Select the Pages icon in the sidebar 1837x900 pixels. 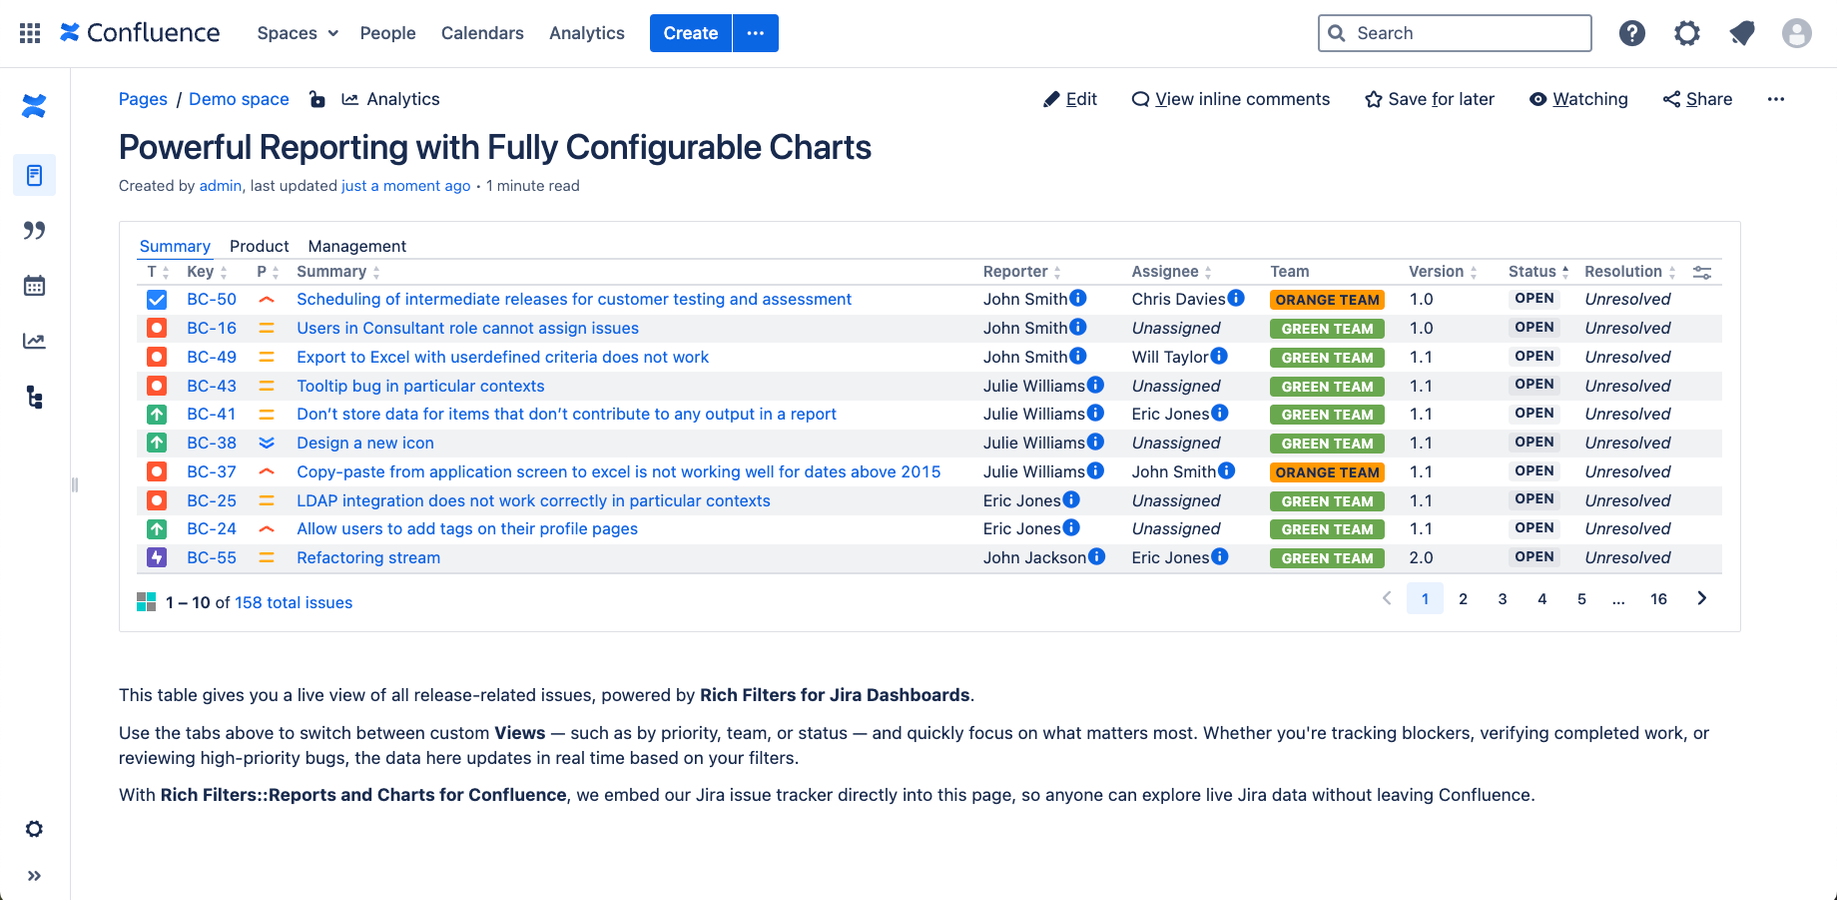click(x=34, y=175)
